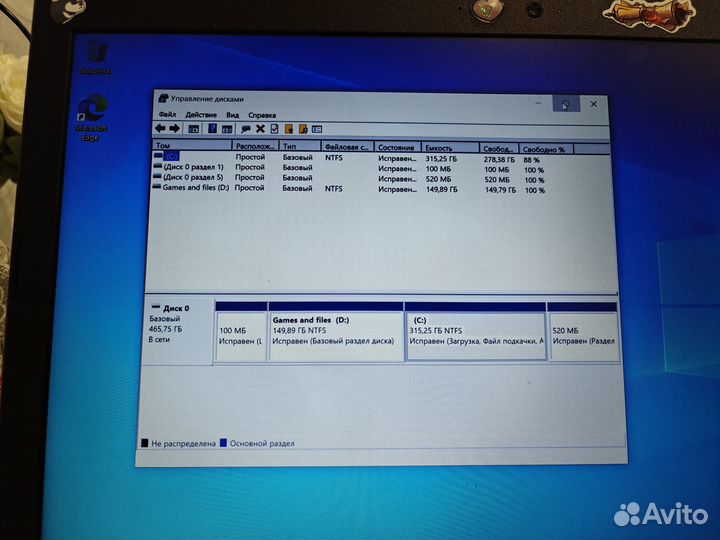Click the view settings list toolbar icon
The image size is (720, 540).
317,129
